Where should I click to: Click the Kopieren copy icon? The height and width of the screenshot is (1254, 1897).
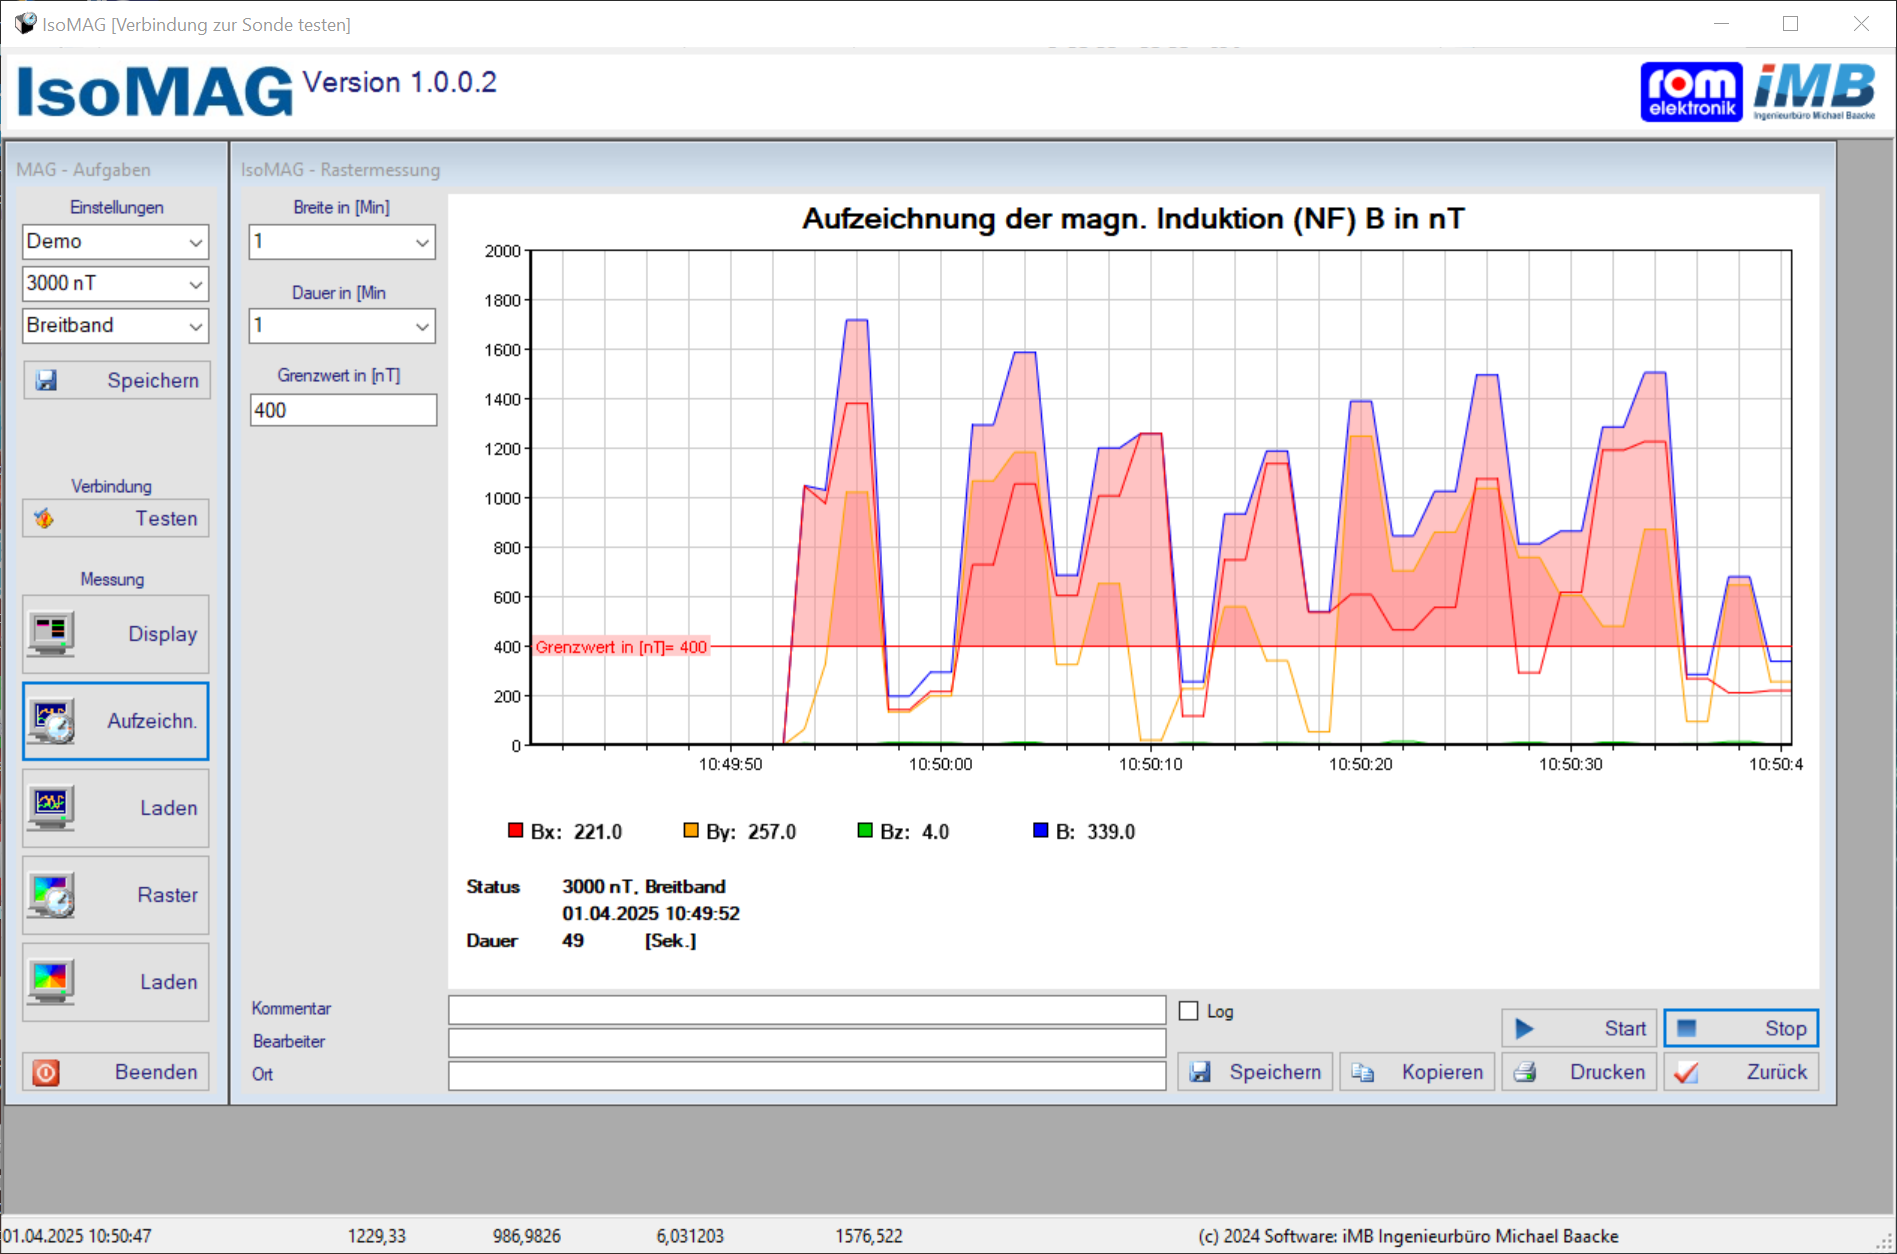[1363, 1072]
